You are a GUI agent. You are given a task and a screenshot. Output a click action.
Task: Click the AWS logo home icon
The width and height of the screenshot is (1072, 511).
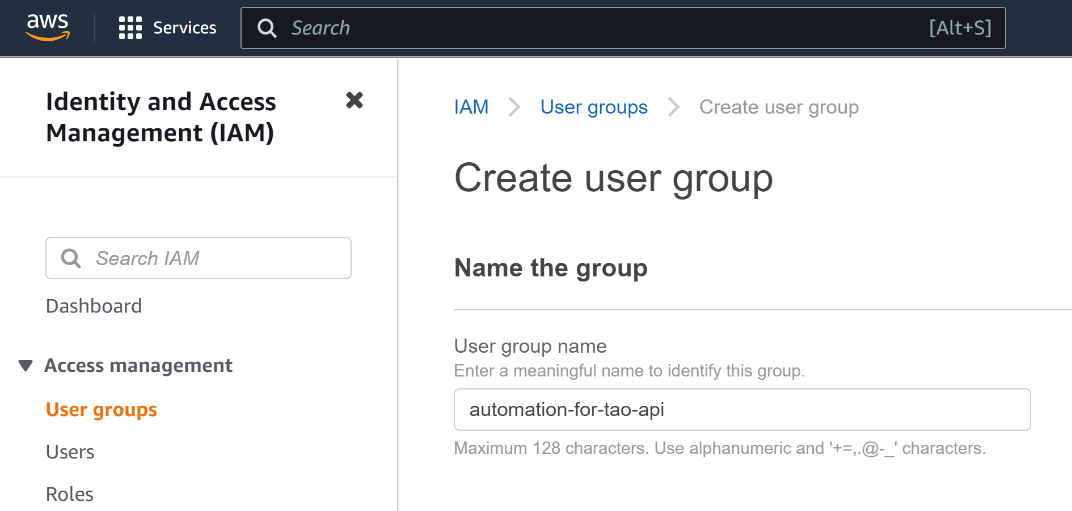coord(47,27)
